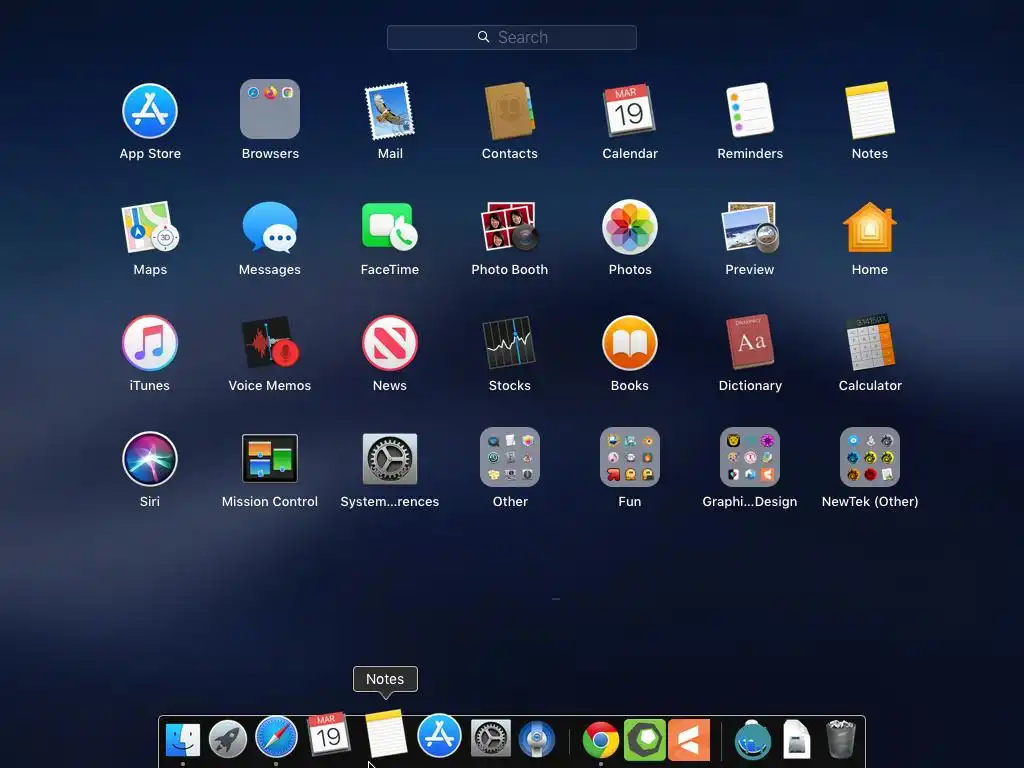The width and height of the screenshot is (1024, 768).
Task: Launch Reminders app
Action: click(750, 110)
